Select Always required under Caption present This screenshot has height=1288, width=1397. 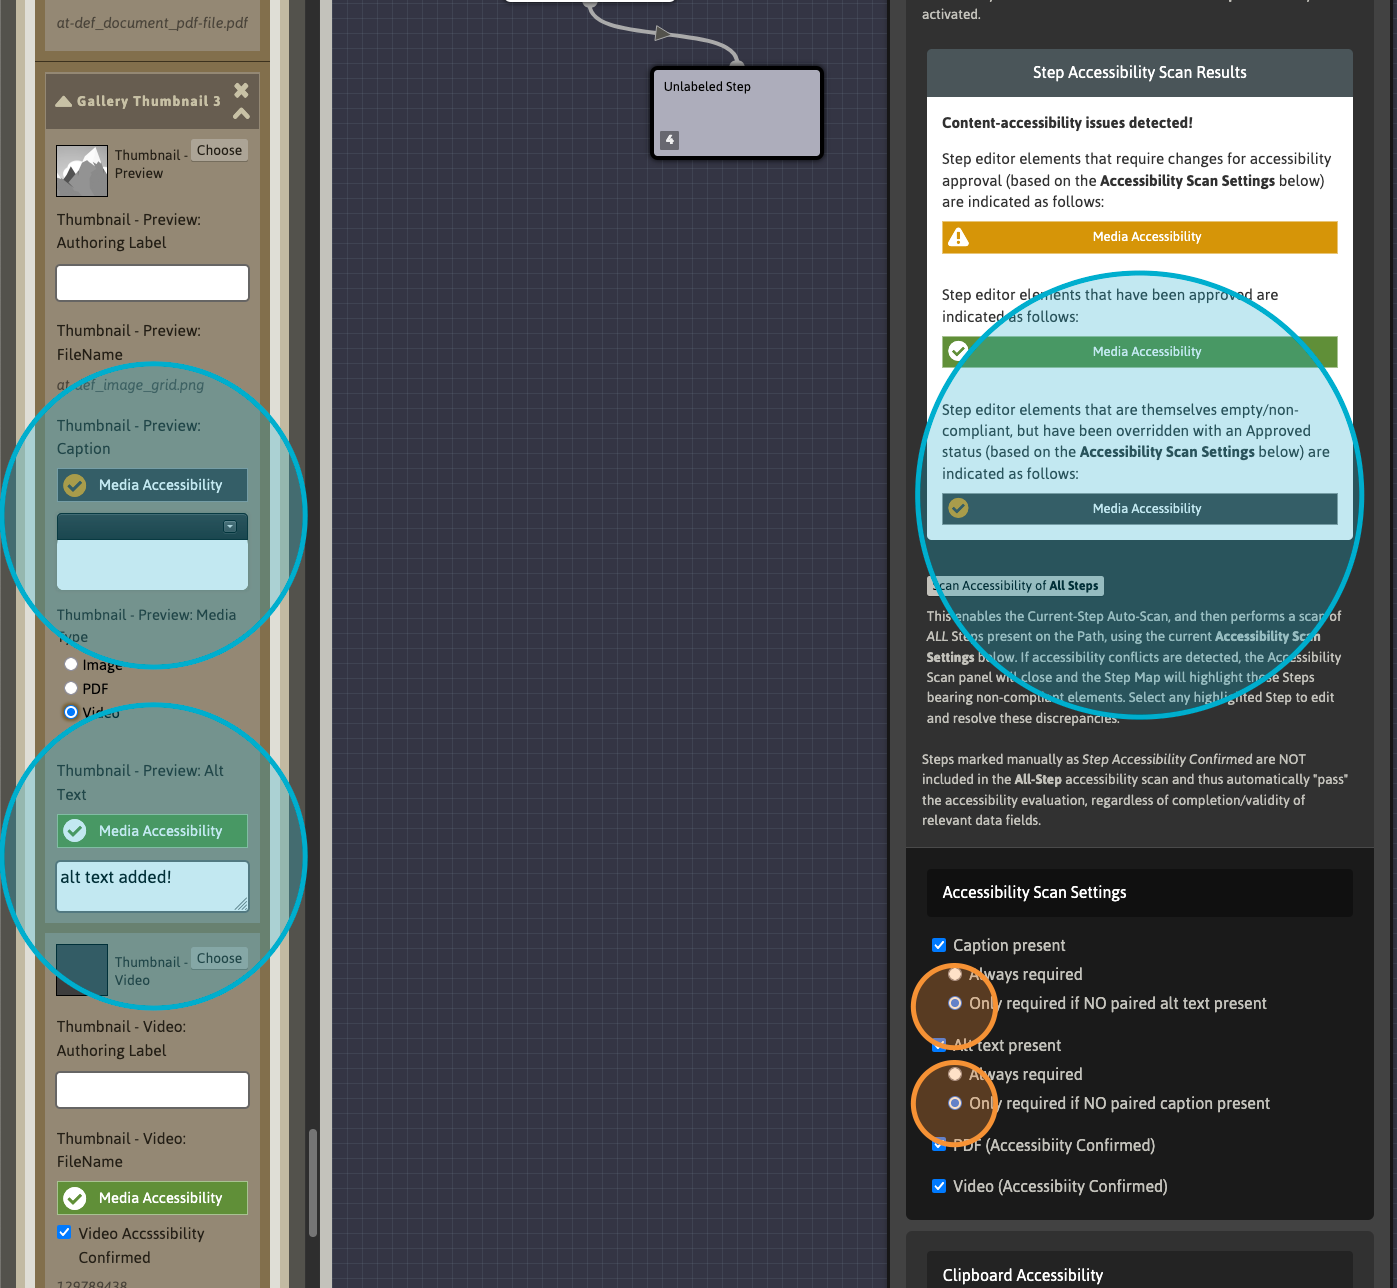pos(955,974)
